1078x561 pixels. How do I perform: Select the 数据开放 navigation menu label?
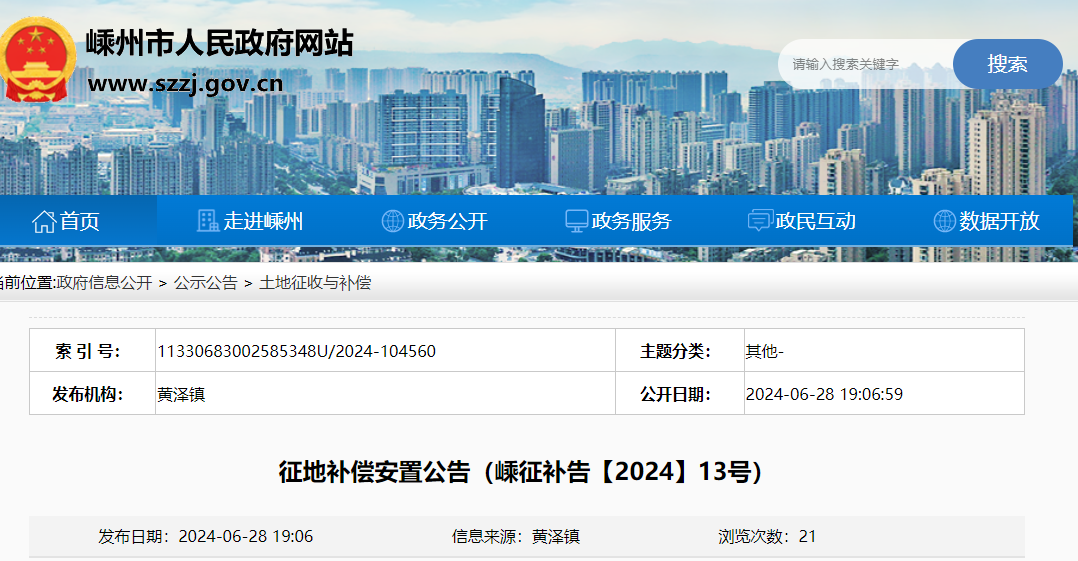pyautogui.click(x=999, y=221)
